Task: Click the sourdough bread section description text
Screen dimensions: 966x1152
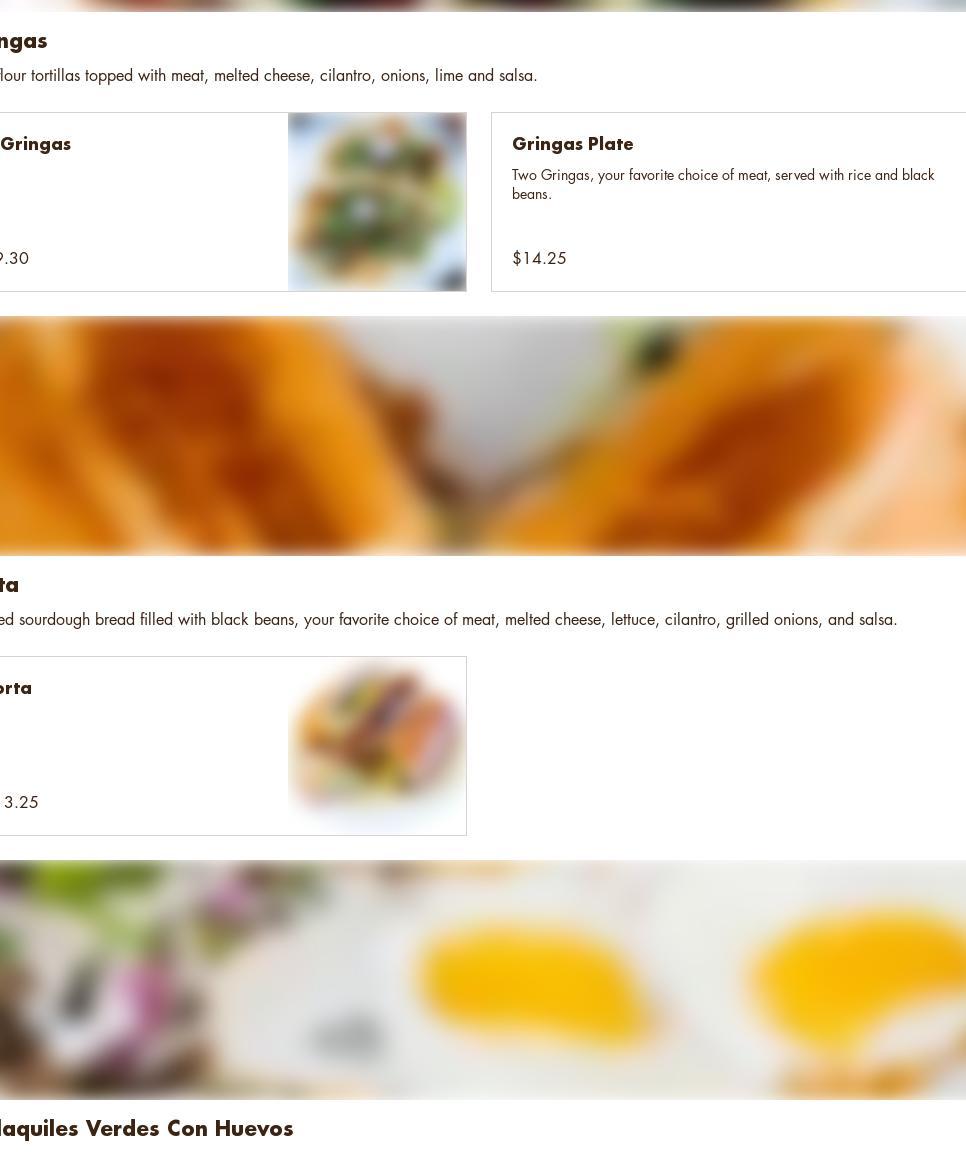Action: pos(449,620)
